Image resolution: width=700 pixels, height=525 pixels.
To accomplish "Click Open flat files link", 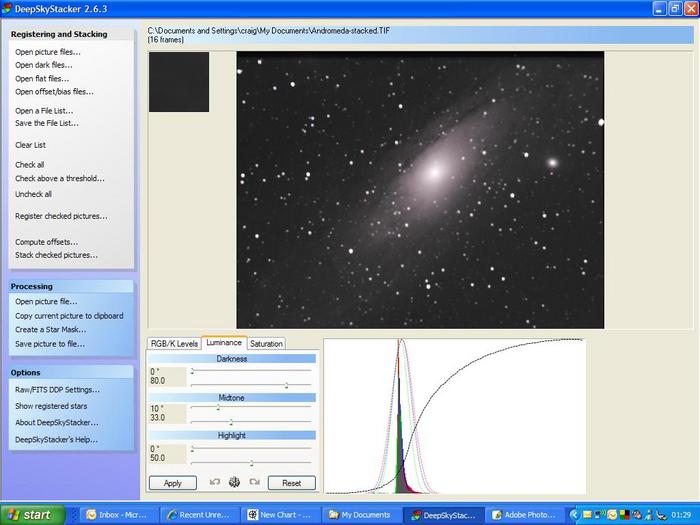I will (x=42, y=79).
